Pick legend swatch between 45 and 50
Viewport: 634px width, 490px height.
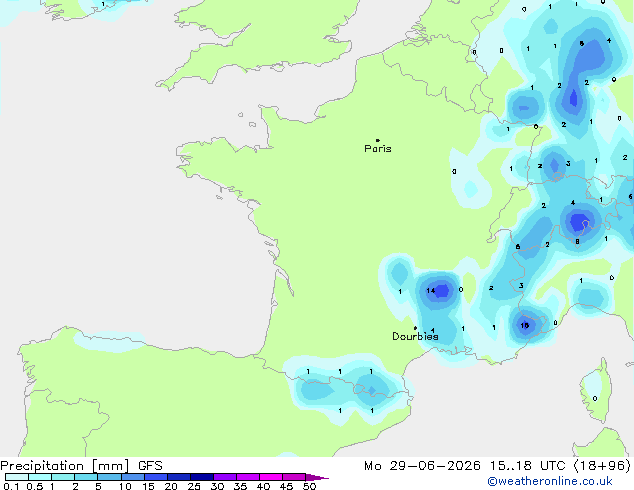(x=294, y=477)
